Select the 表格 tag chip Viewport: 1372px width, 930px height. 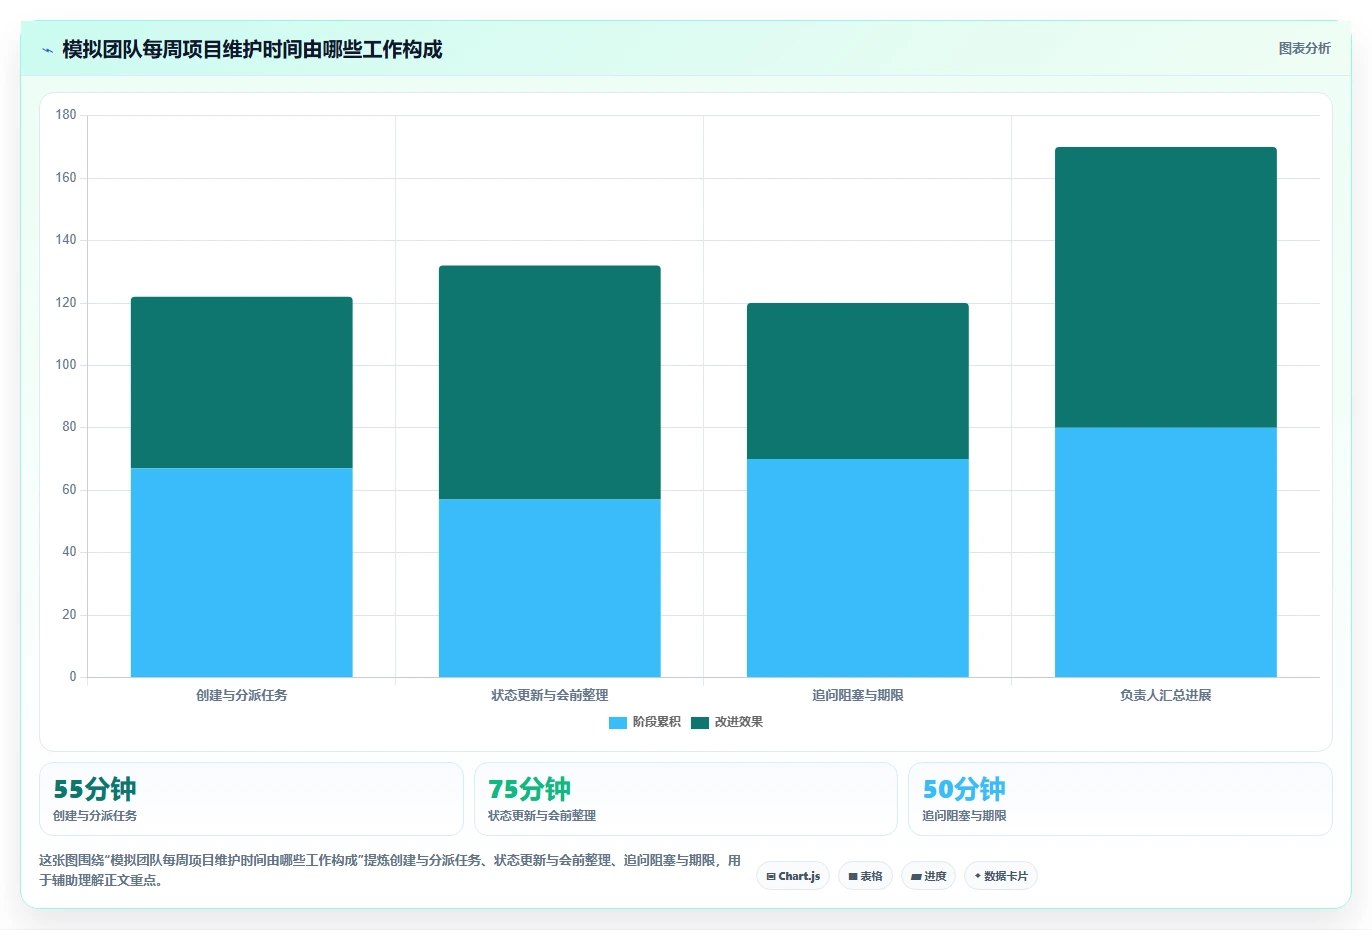pos(865,876)
